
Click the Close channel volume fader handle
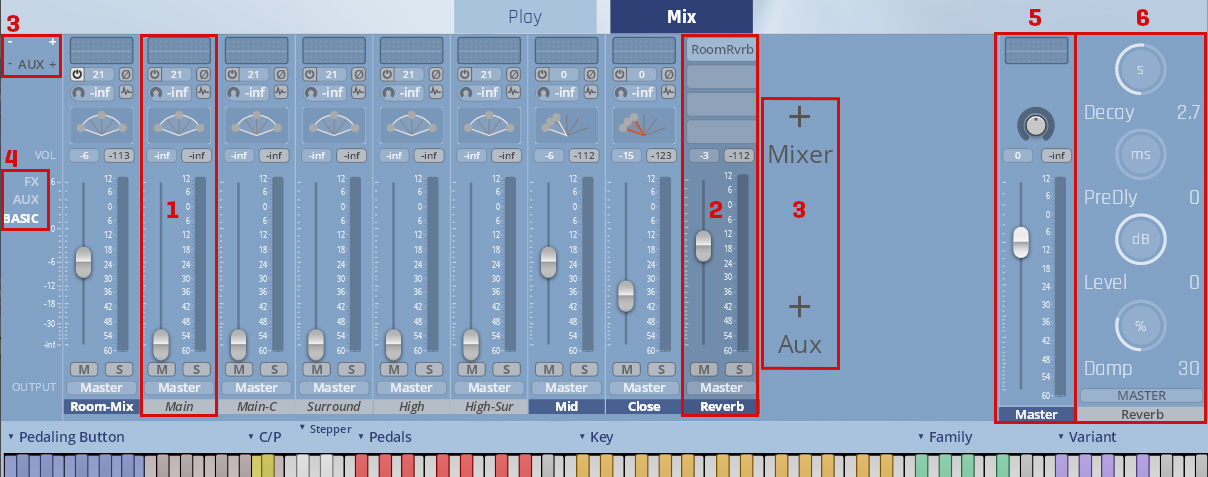626,295
